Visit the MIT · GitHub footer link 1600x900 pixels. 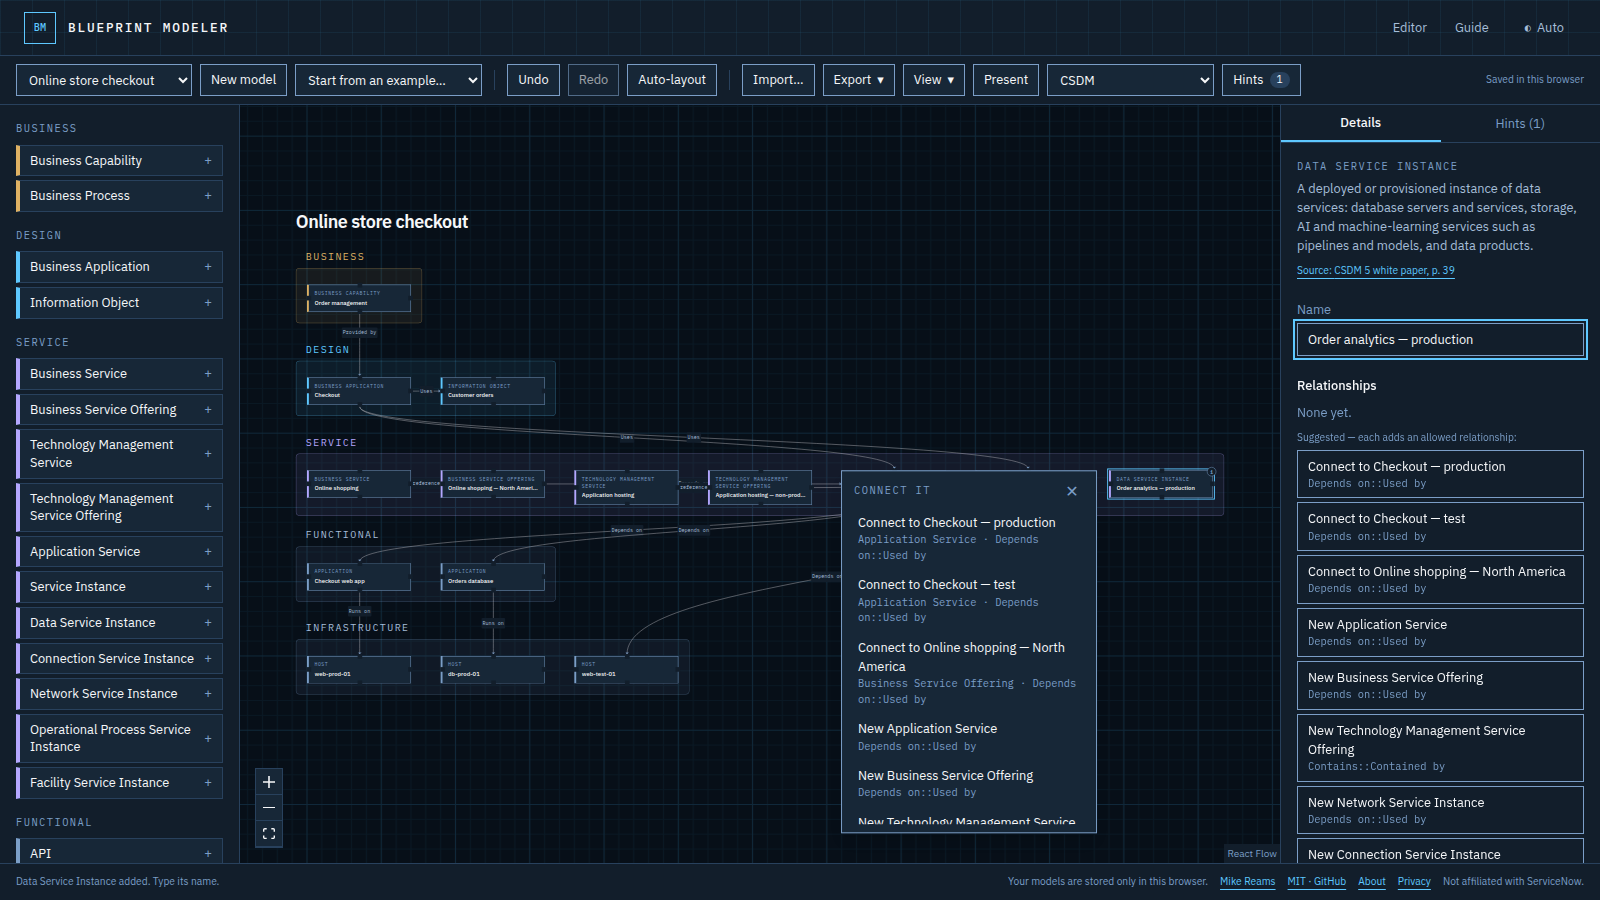[1316, 882]
